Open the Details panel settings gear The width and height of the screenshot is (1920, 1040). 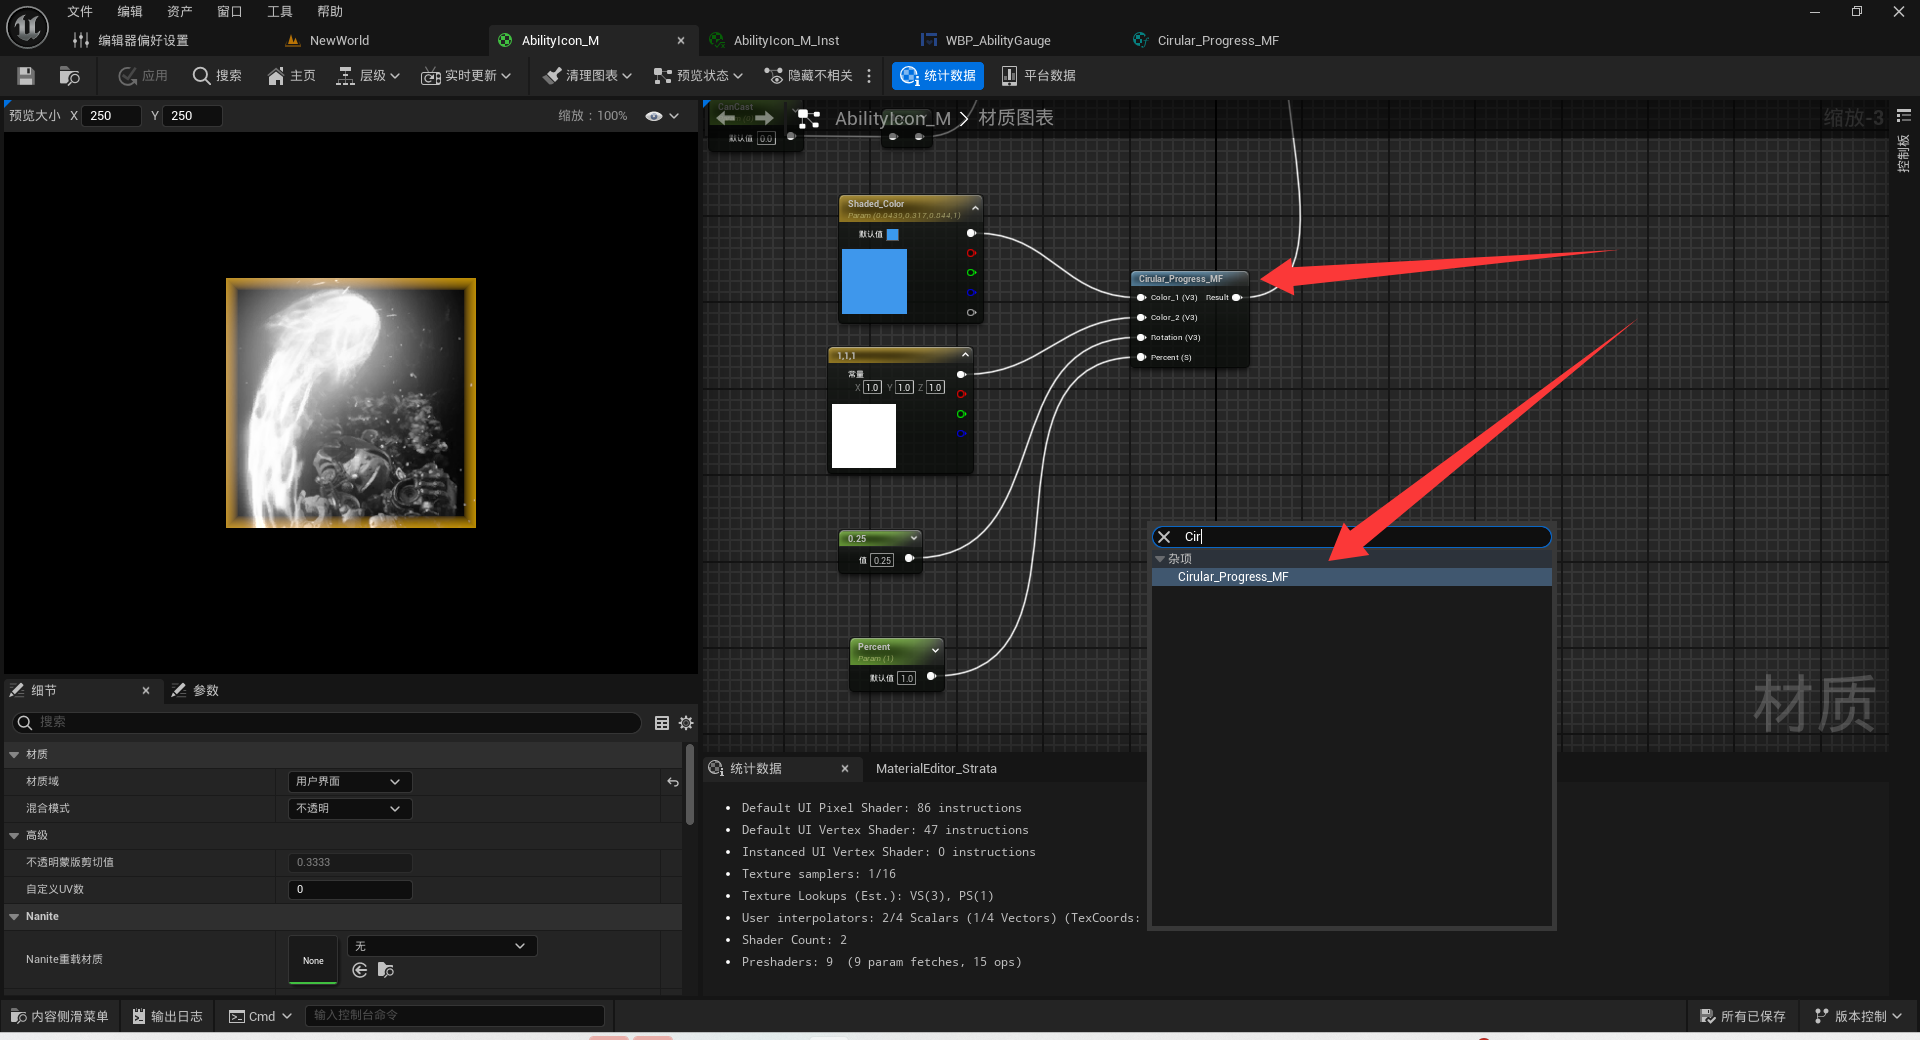click(x=686, y=723)
